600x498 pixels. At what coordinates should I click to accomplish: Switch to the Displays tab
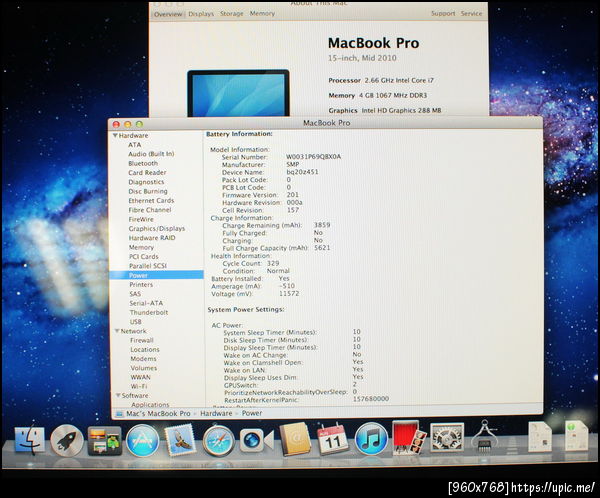coord(201,14)
